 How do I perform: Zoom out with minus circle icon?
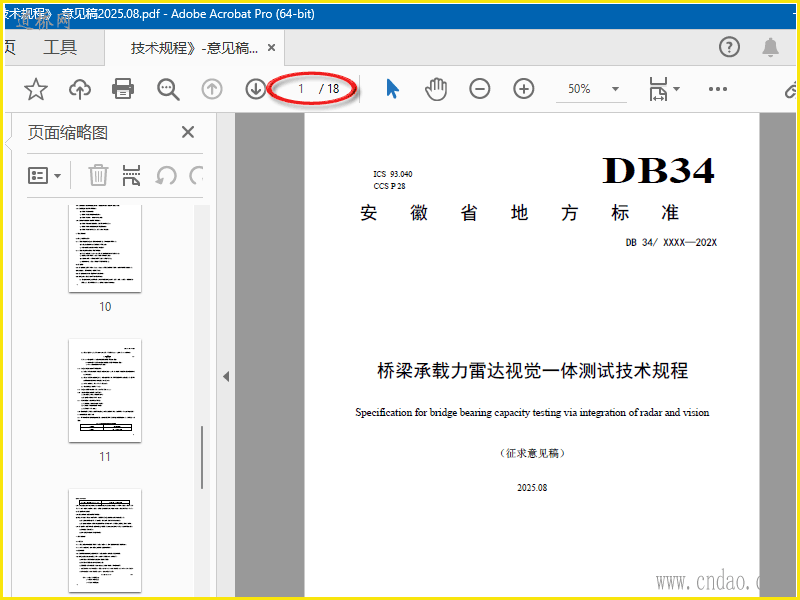tap(480, 89)
